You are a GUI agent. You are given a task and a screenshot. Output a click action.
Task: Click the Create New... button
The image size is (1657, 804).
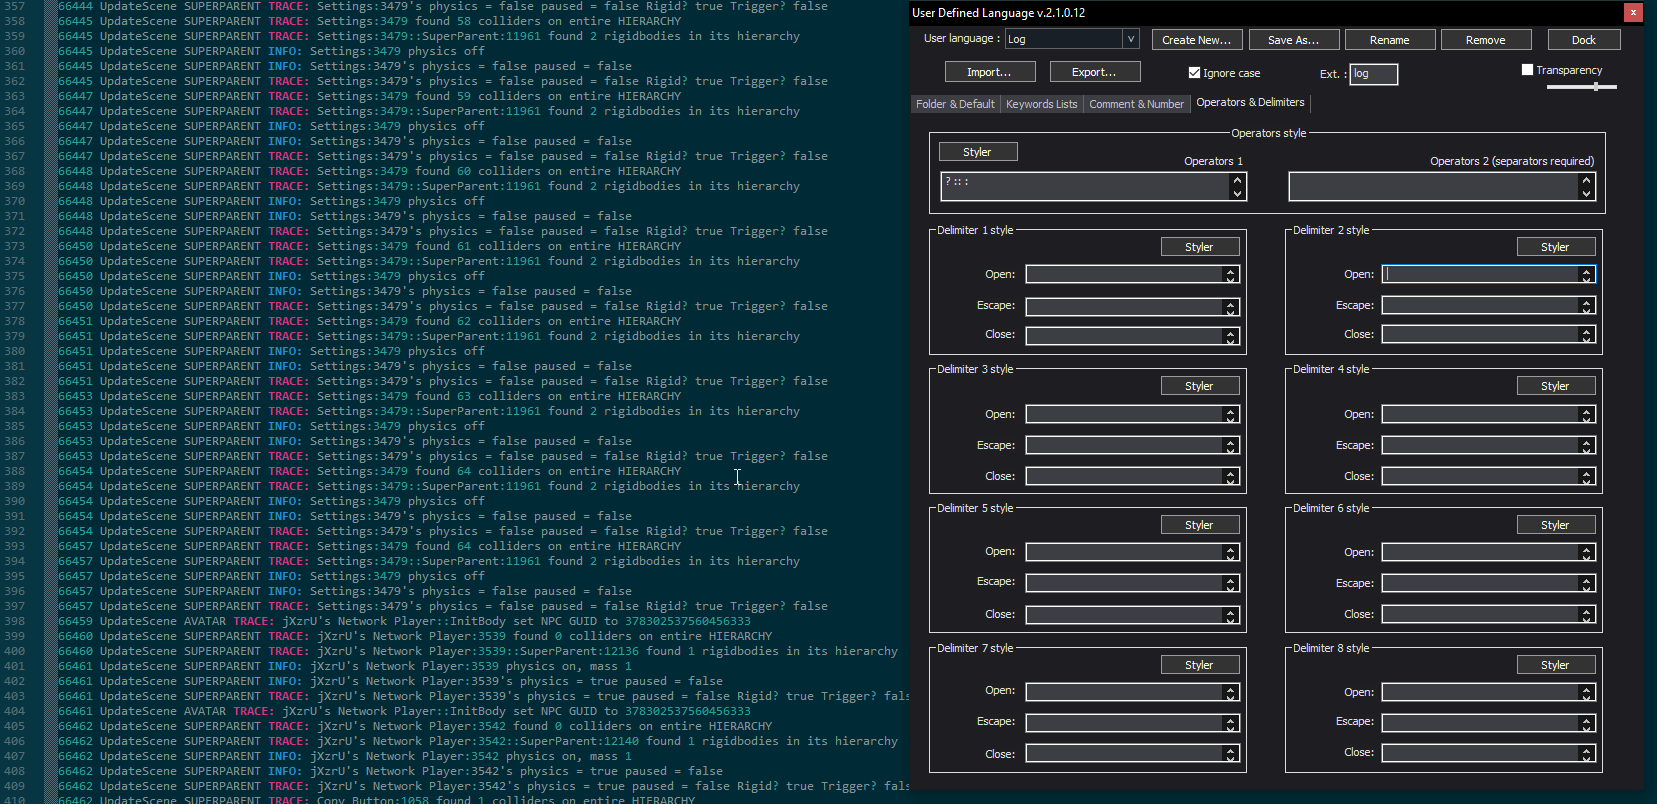click(1196, 40)
